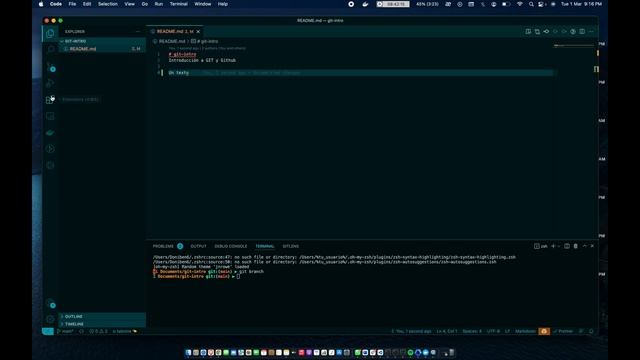
Task: Click remote window indicator in status bar
Action: click(48, 331)
